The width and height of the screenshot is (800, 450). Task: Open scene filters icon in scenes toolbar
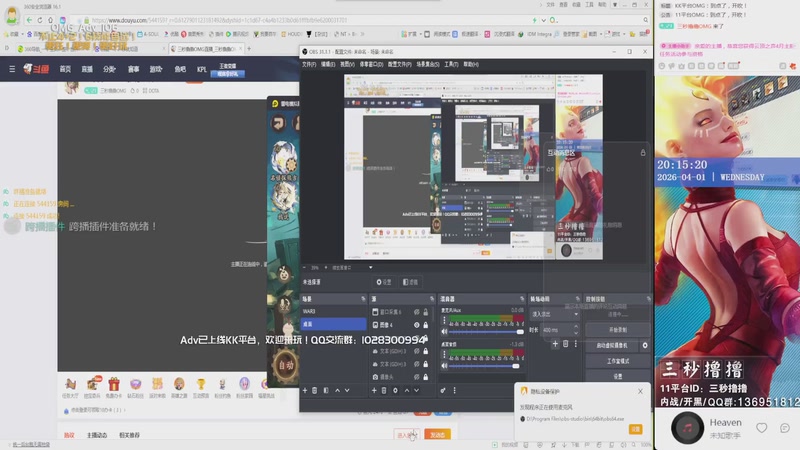(x=326, y=390)
